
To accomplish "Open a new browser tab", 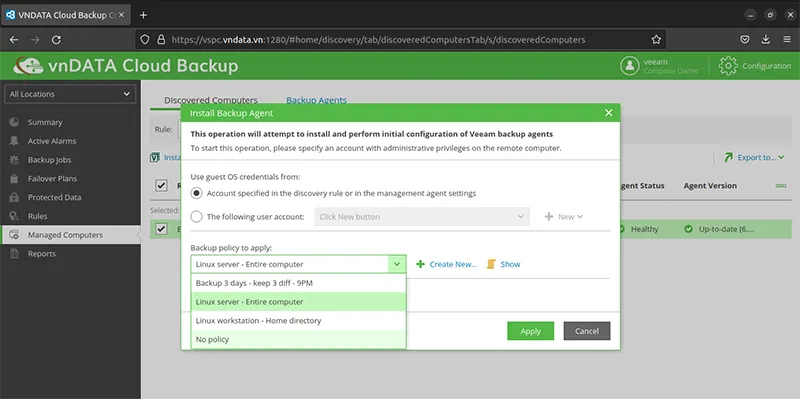I will pyautogui.click(x=143, y=15).
